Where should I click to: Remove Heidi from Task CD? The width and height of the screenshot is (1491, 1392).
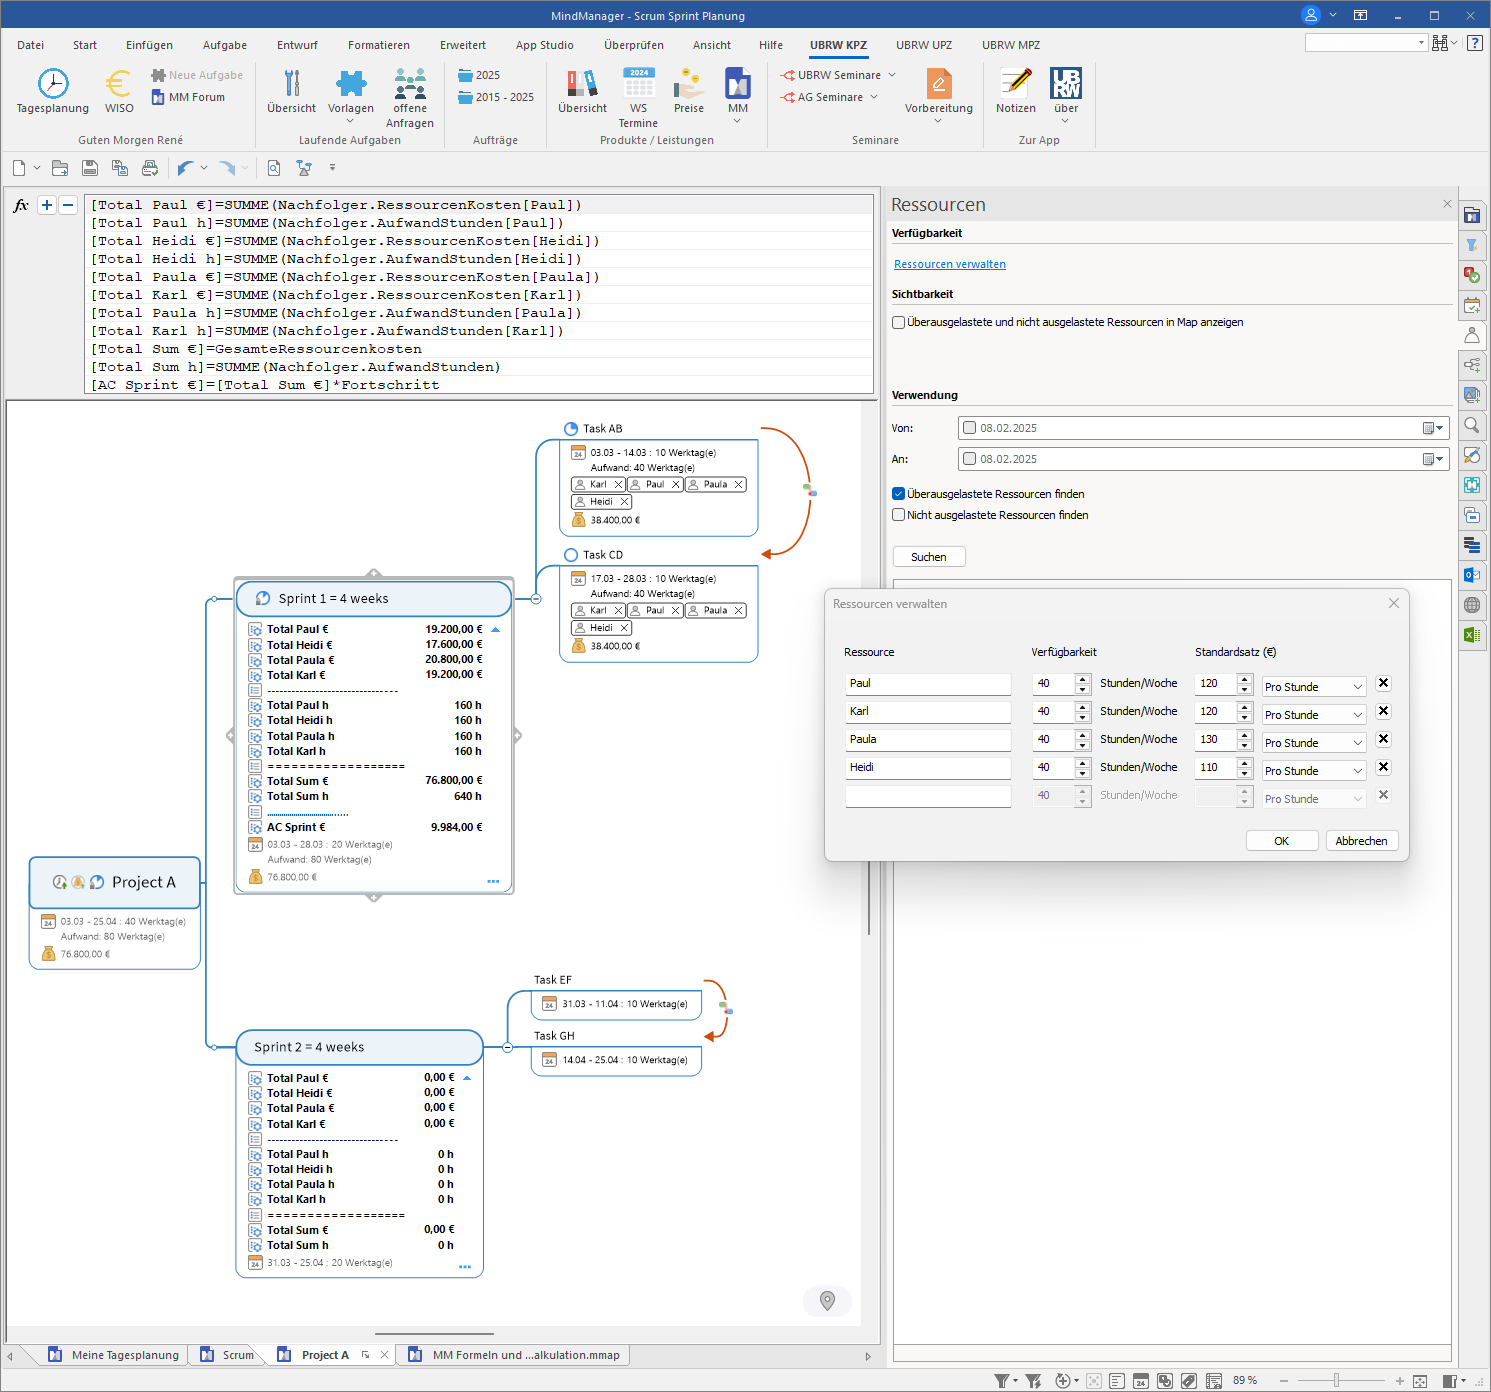624,628
